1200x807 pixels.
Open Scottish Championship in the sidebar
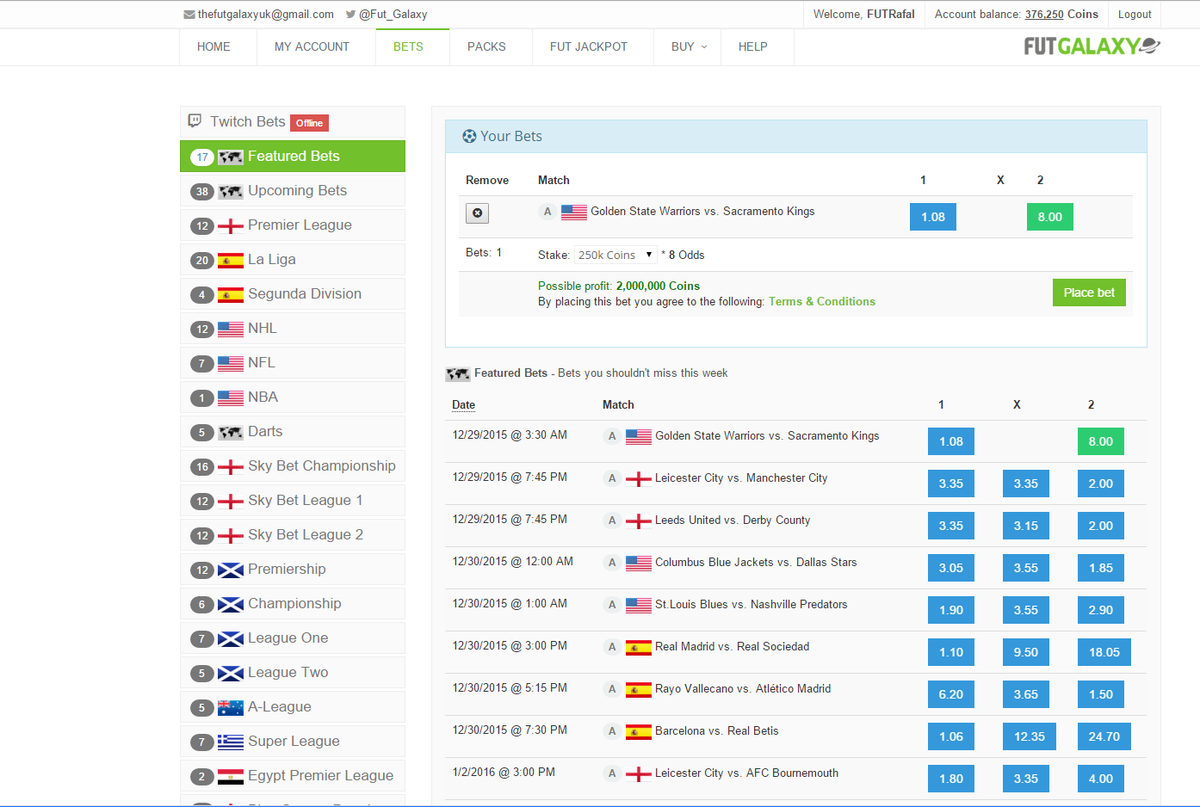pos(292,604)
